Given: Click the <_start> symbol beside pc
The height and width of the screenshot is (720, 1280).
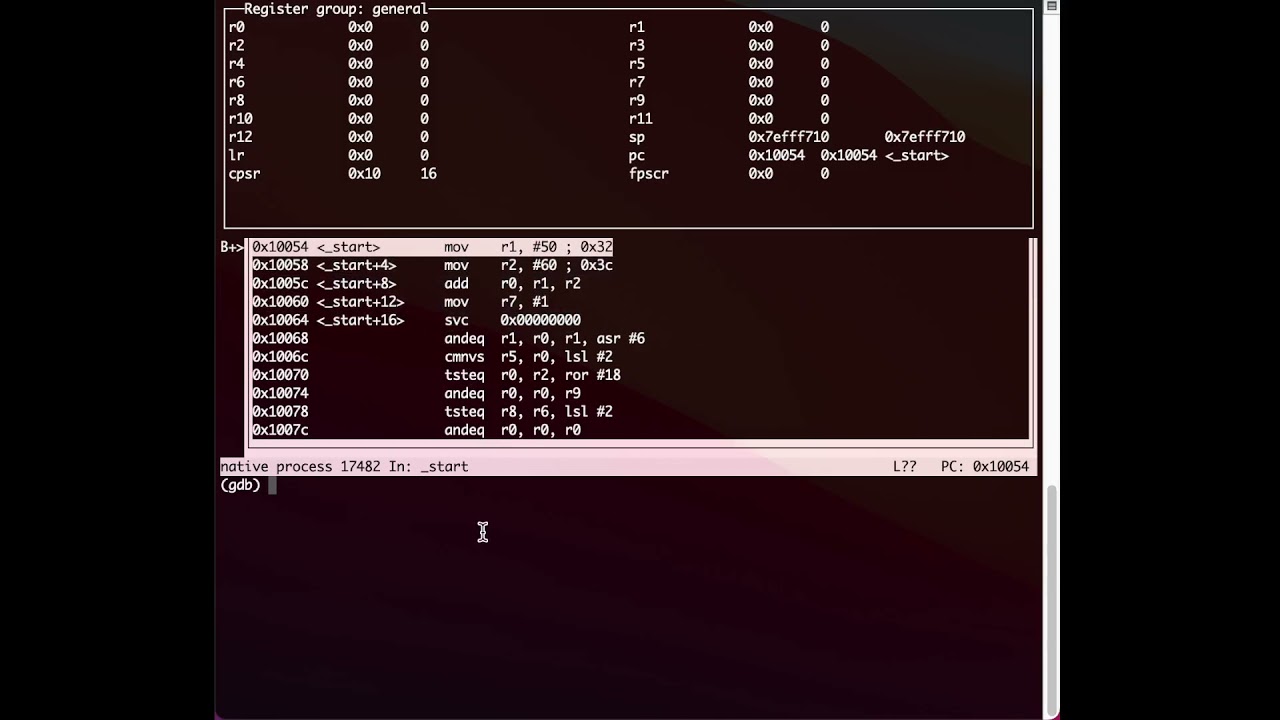Looking at the screenshot, I should 917,156.
